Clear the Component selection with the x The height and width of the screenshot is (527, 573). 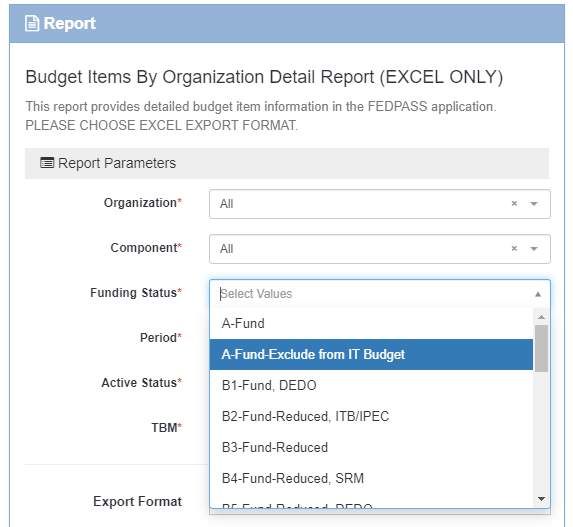(x=514, y=249)
